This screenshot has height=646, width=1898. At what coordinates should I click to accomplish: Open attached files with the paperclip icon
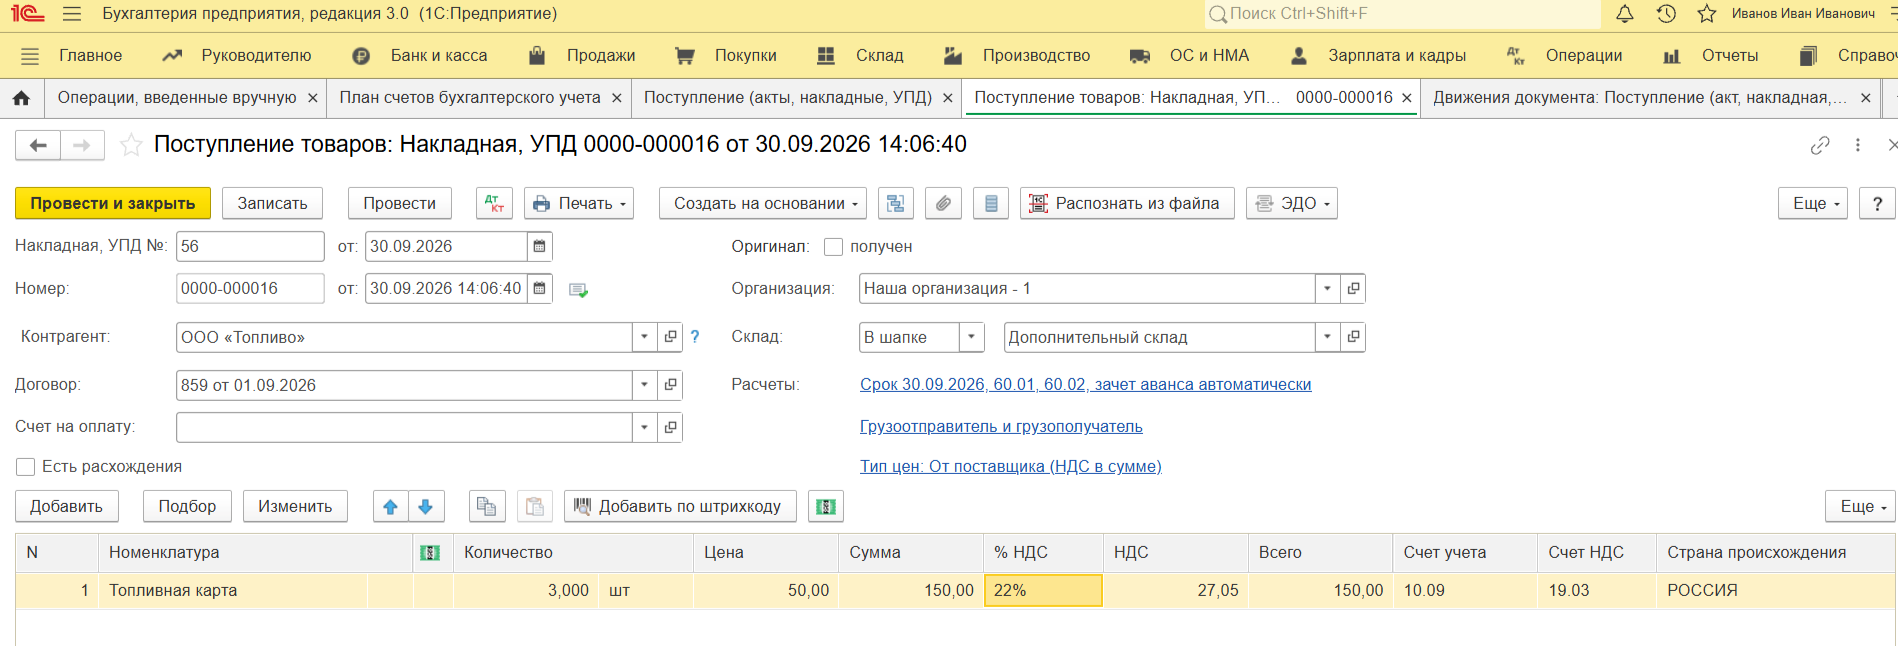[x=943, y=203]
